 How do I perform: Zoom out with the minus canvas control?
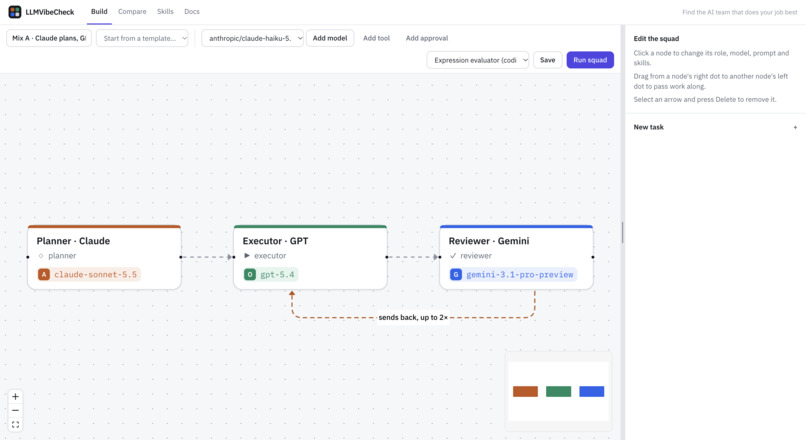15,411
